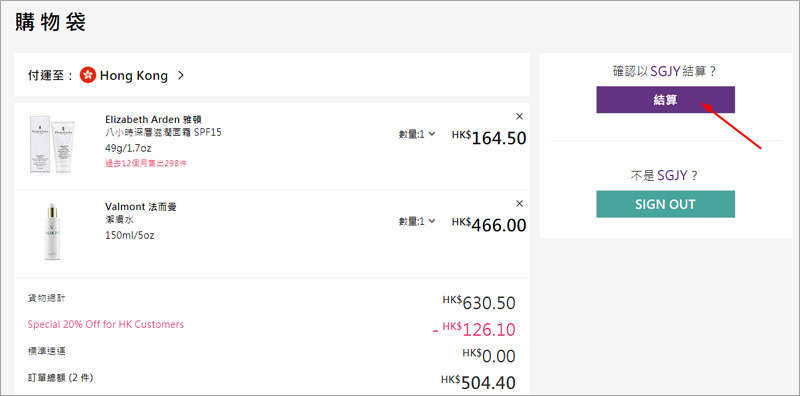Click the order total HK$504.40 amount
Screen dimensions: 800x396
click(x=479, y=382)
